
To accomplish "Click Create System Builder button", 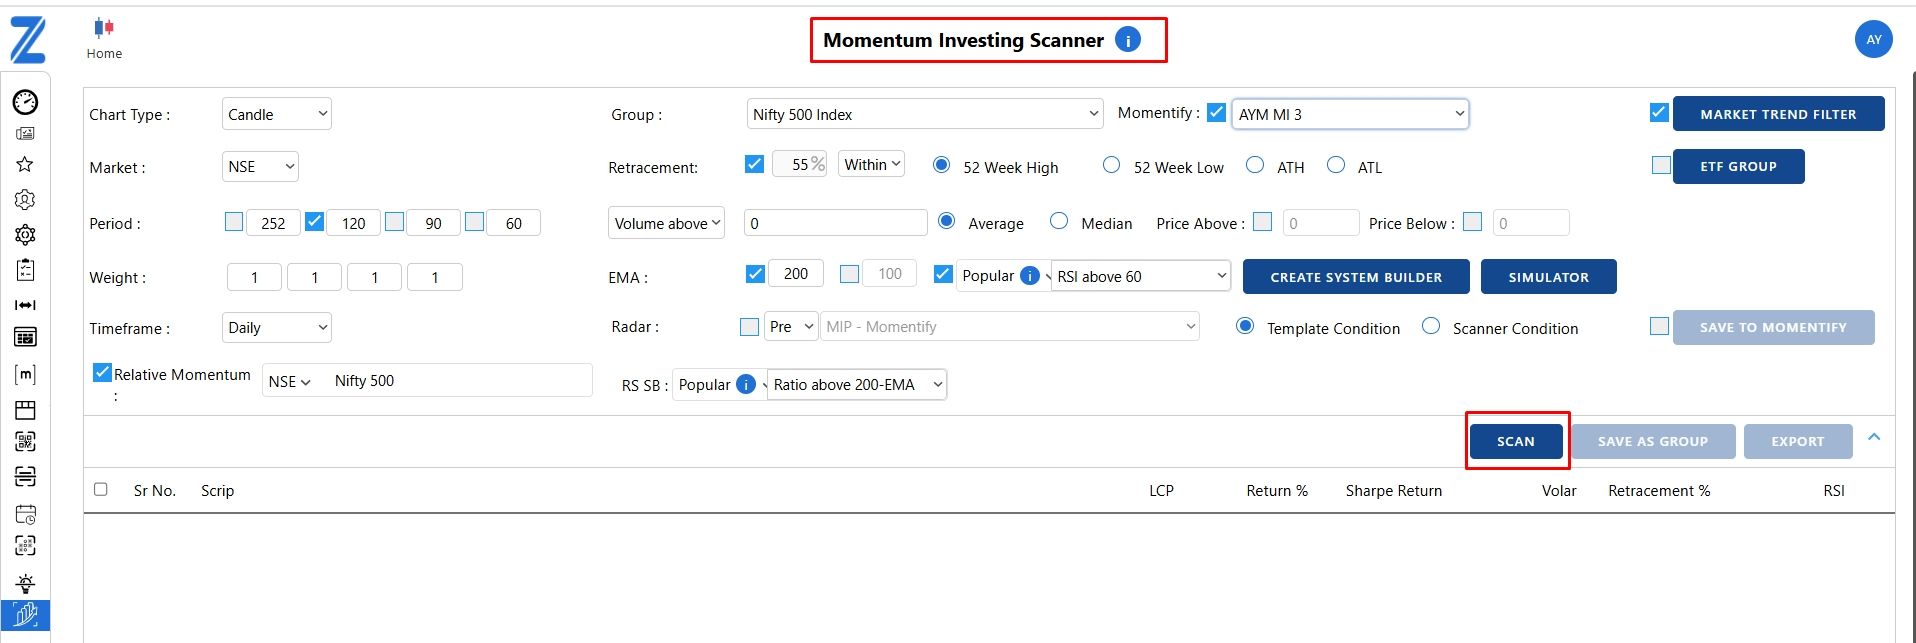I will (1356, 277).
